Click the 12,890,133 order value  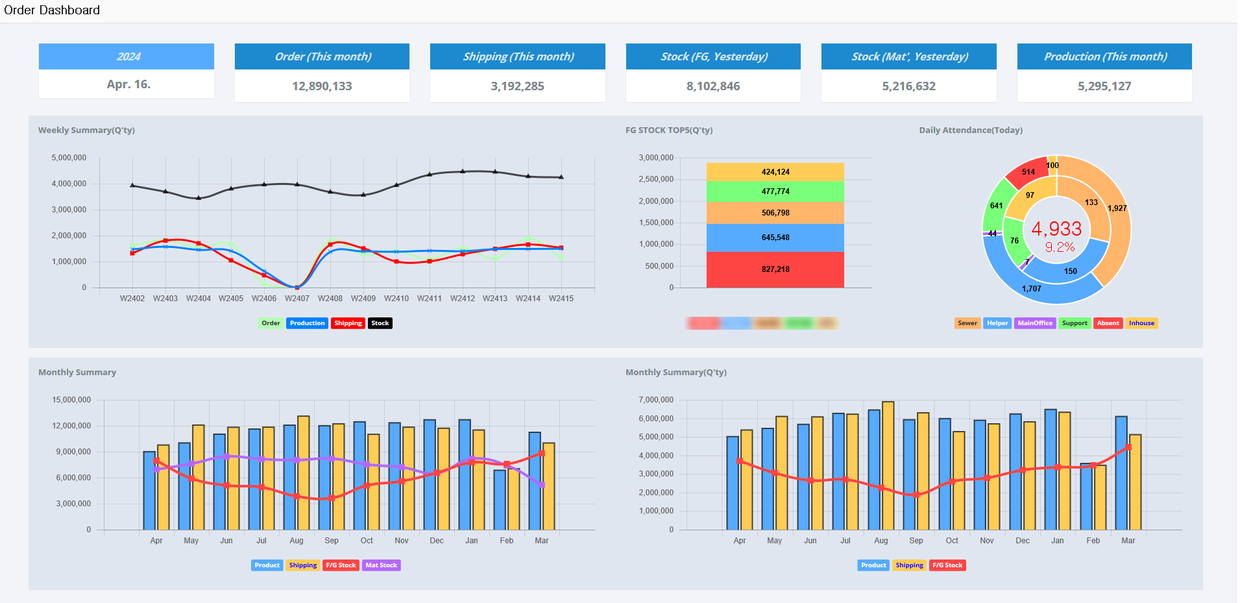click(x=322, y=86)
